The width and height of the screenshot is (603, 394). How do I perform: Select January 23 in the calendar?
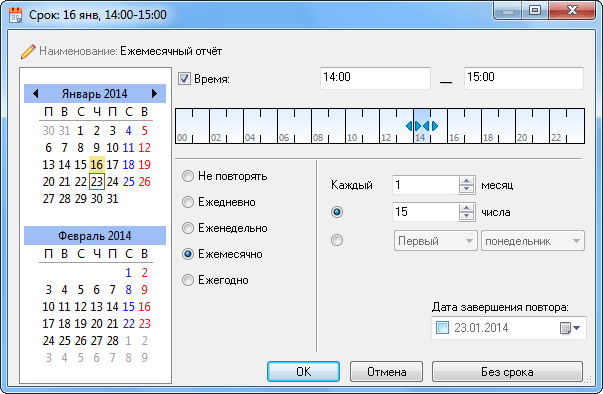(x=97, y=181)
